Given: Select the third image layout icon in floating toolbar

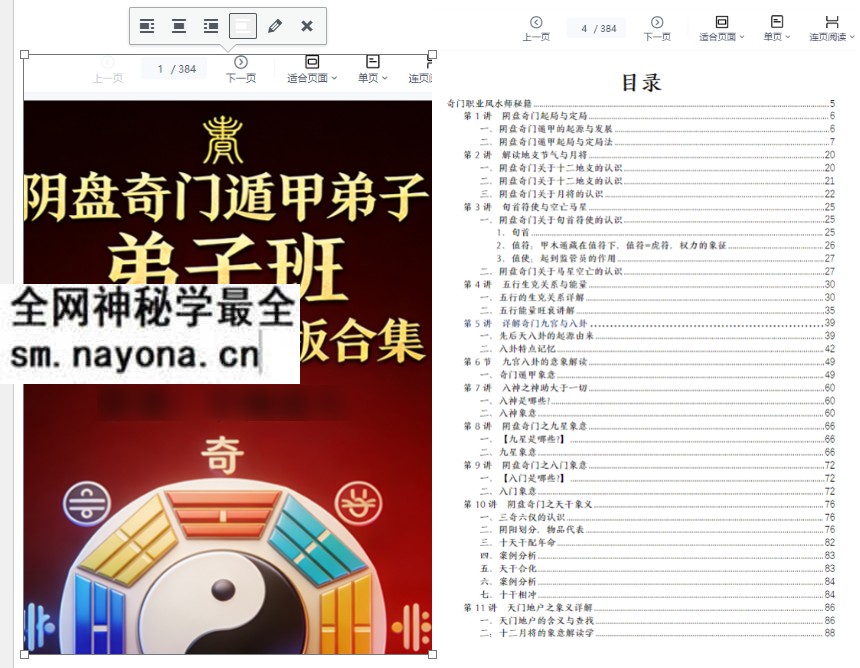Looking at the screenshot, I should (x=211, y=26).
